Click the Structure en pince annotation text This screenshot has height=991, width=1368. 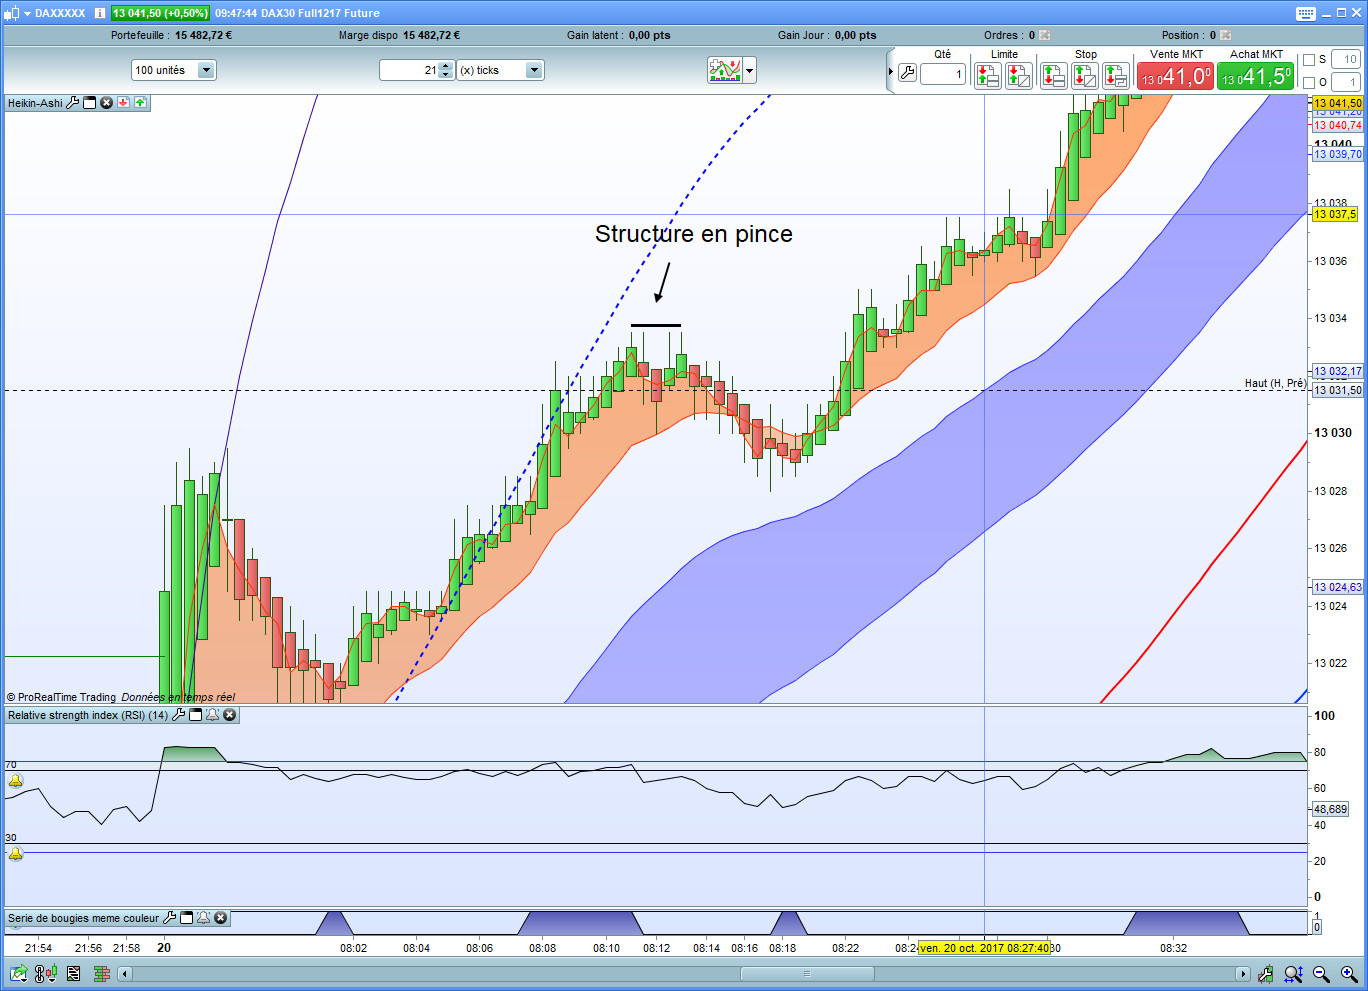(694, 234)
